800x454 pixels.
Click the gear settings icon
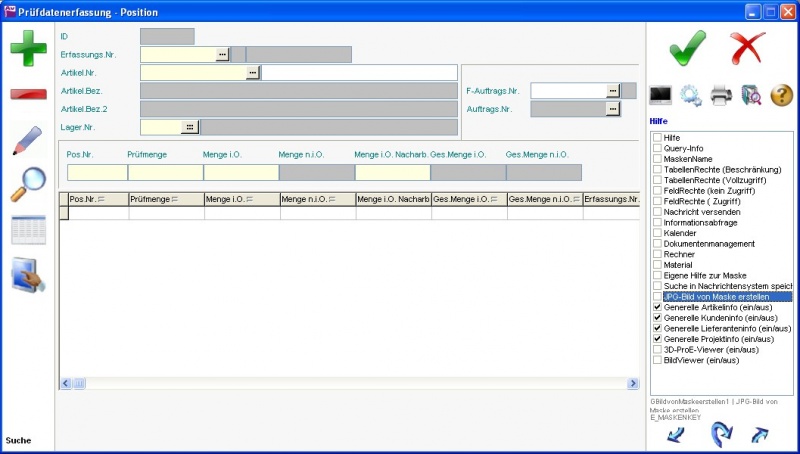click(691, 96)
